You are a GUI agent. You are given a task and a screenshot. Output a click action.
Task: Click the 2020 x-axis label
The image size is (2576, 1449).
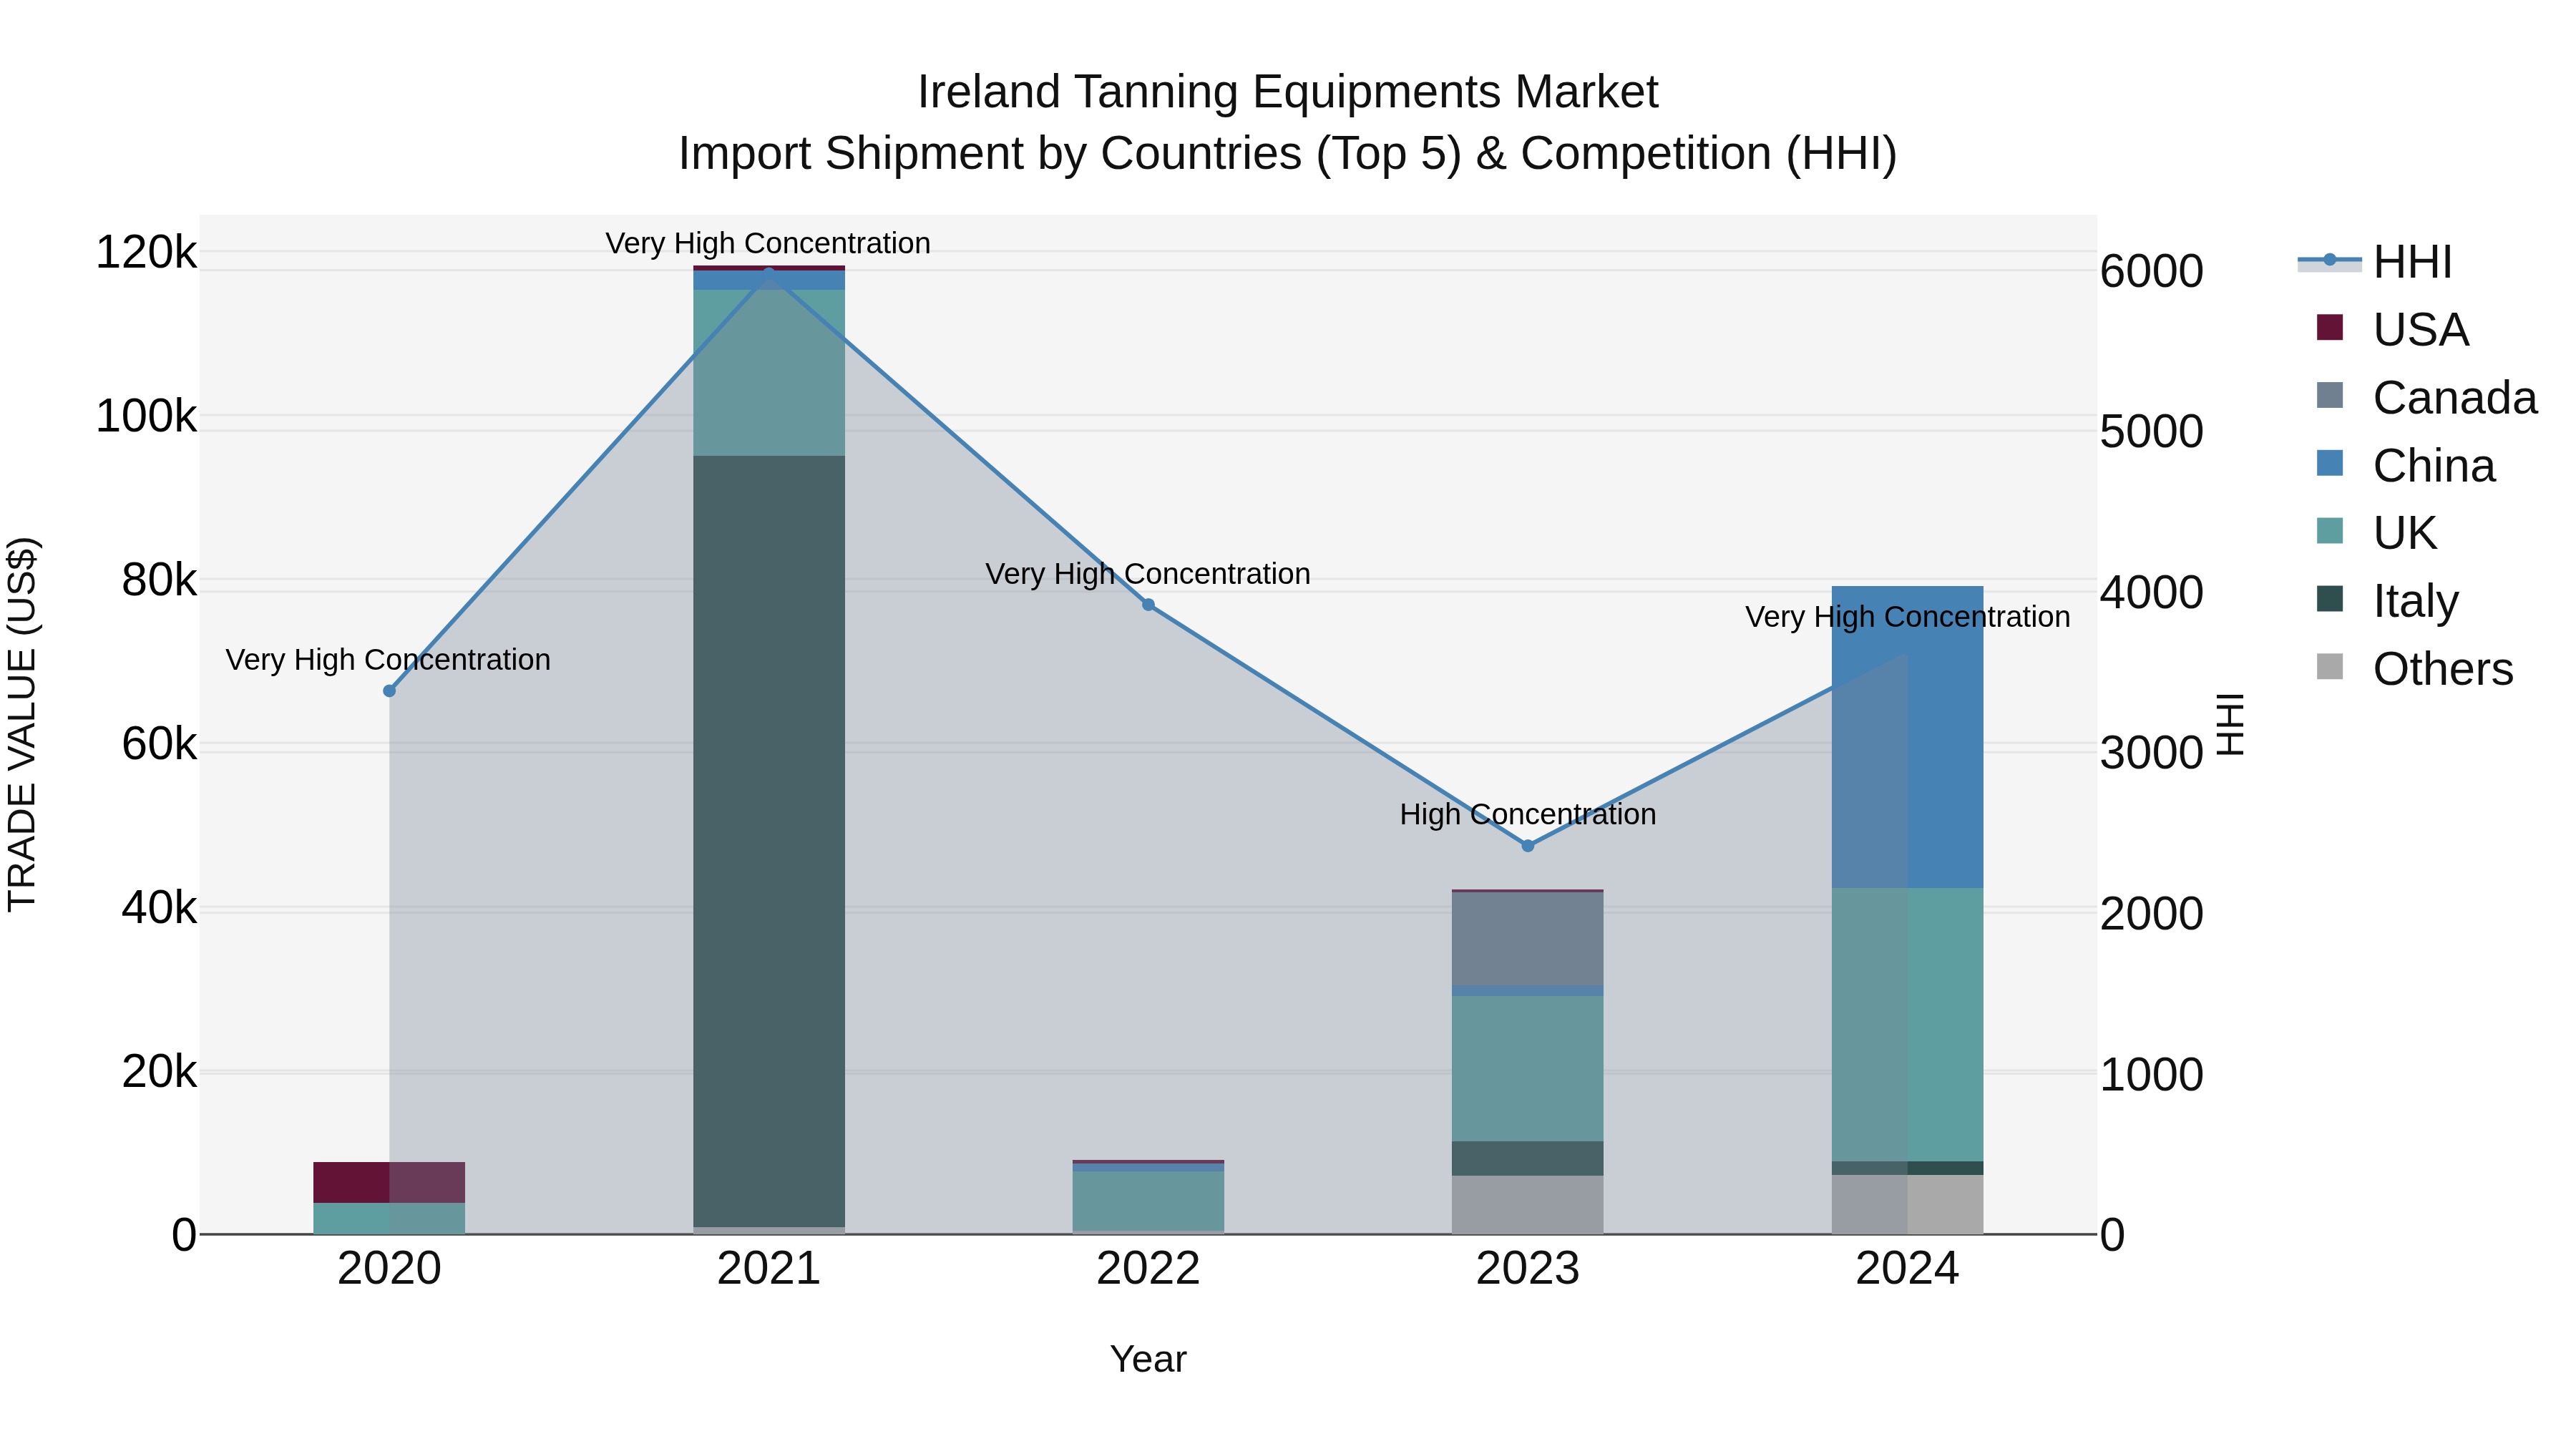click(390, 1269)
